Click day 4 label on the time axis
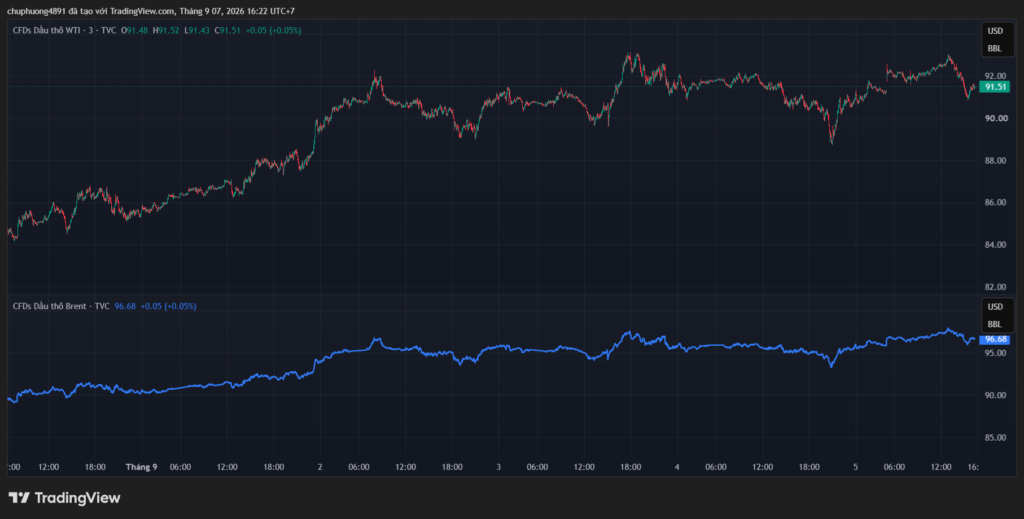1024x519 pixels. pyautogui.click(x=677, y=467)
